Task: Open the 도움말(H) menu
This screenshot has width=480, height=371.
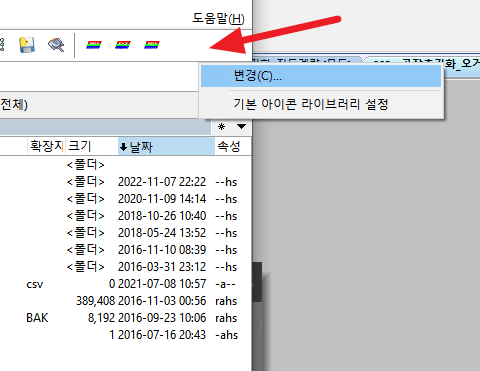Action: [218, 18]
